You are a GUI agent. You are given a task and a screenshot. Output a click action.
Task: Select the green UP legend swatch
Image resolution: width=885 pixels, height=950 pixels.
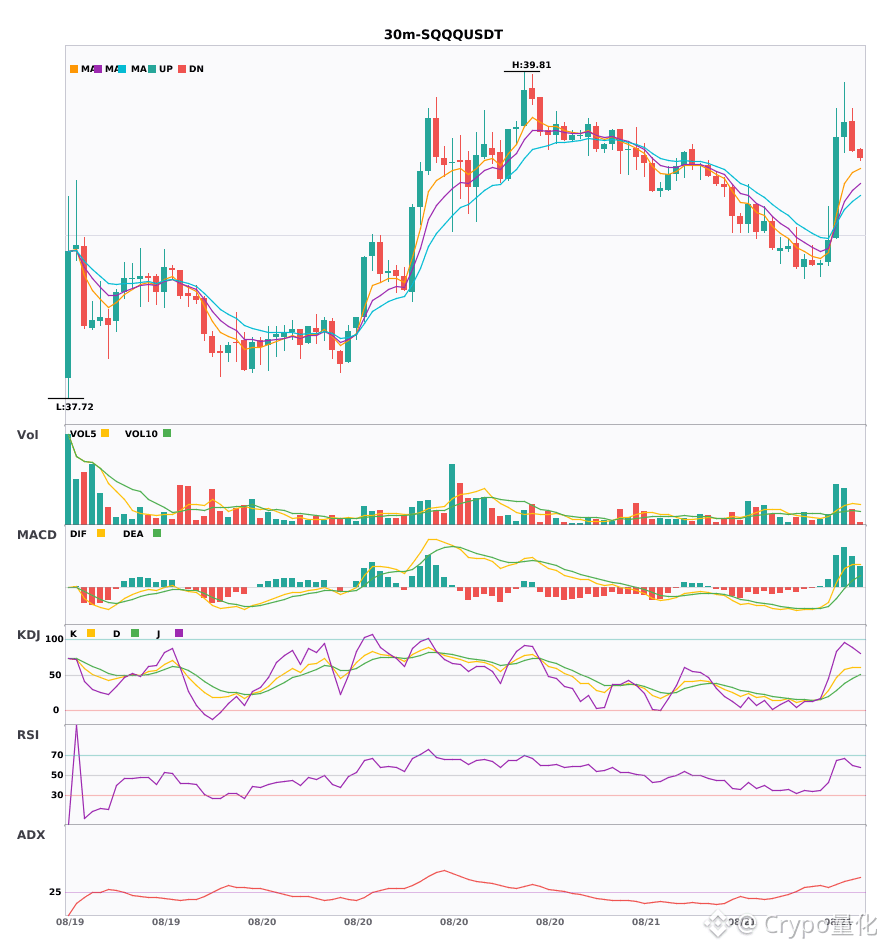[152, 69]
